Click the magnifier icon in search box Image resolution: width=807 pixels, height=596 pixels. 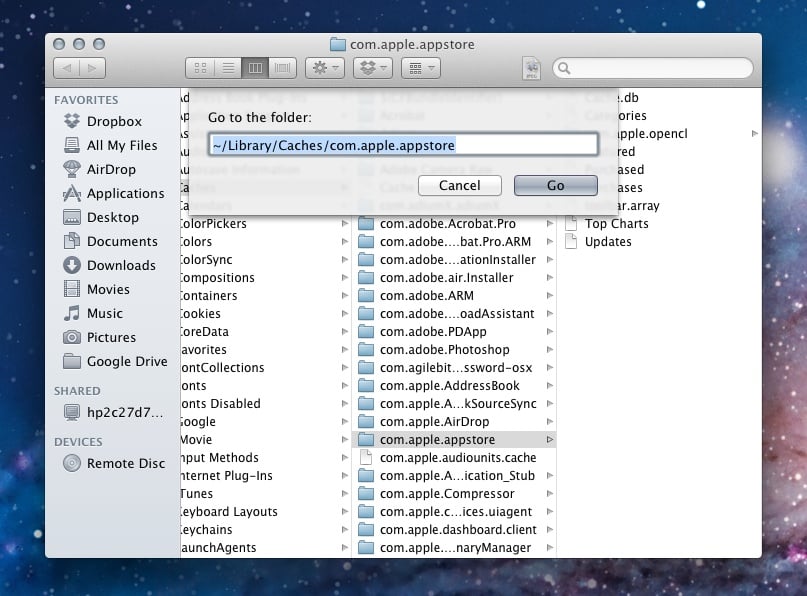click(x=564, y=68)
